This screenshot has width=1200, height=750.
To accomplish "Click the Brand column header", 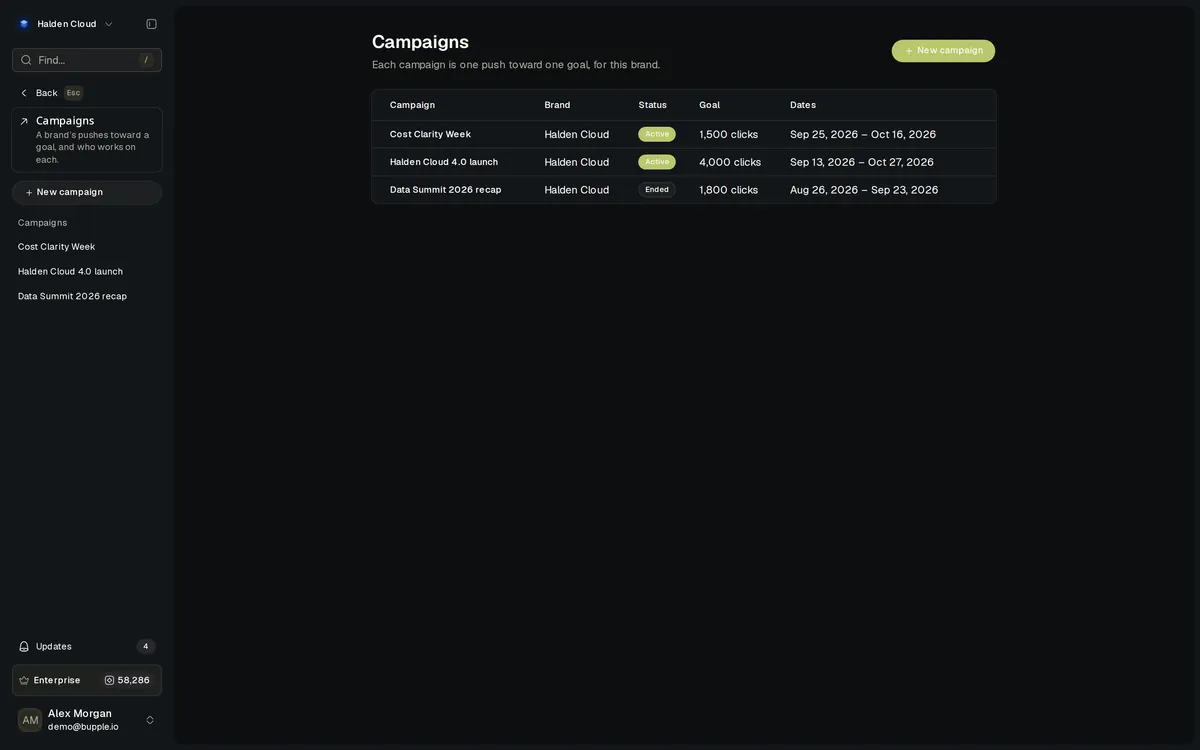I will [557, 105].
